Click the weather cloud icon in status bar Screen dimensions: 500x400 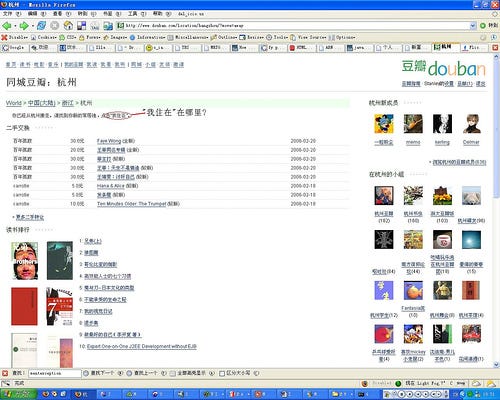coord(476,384)
